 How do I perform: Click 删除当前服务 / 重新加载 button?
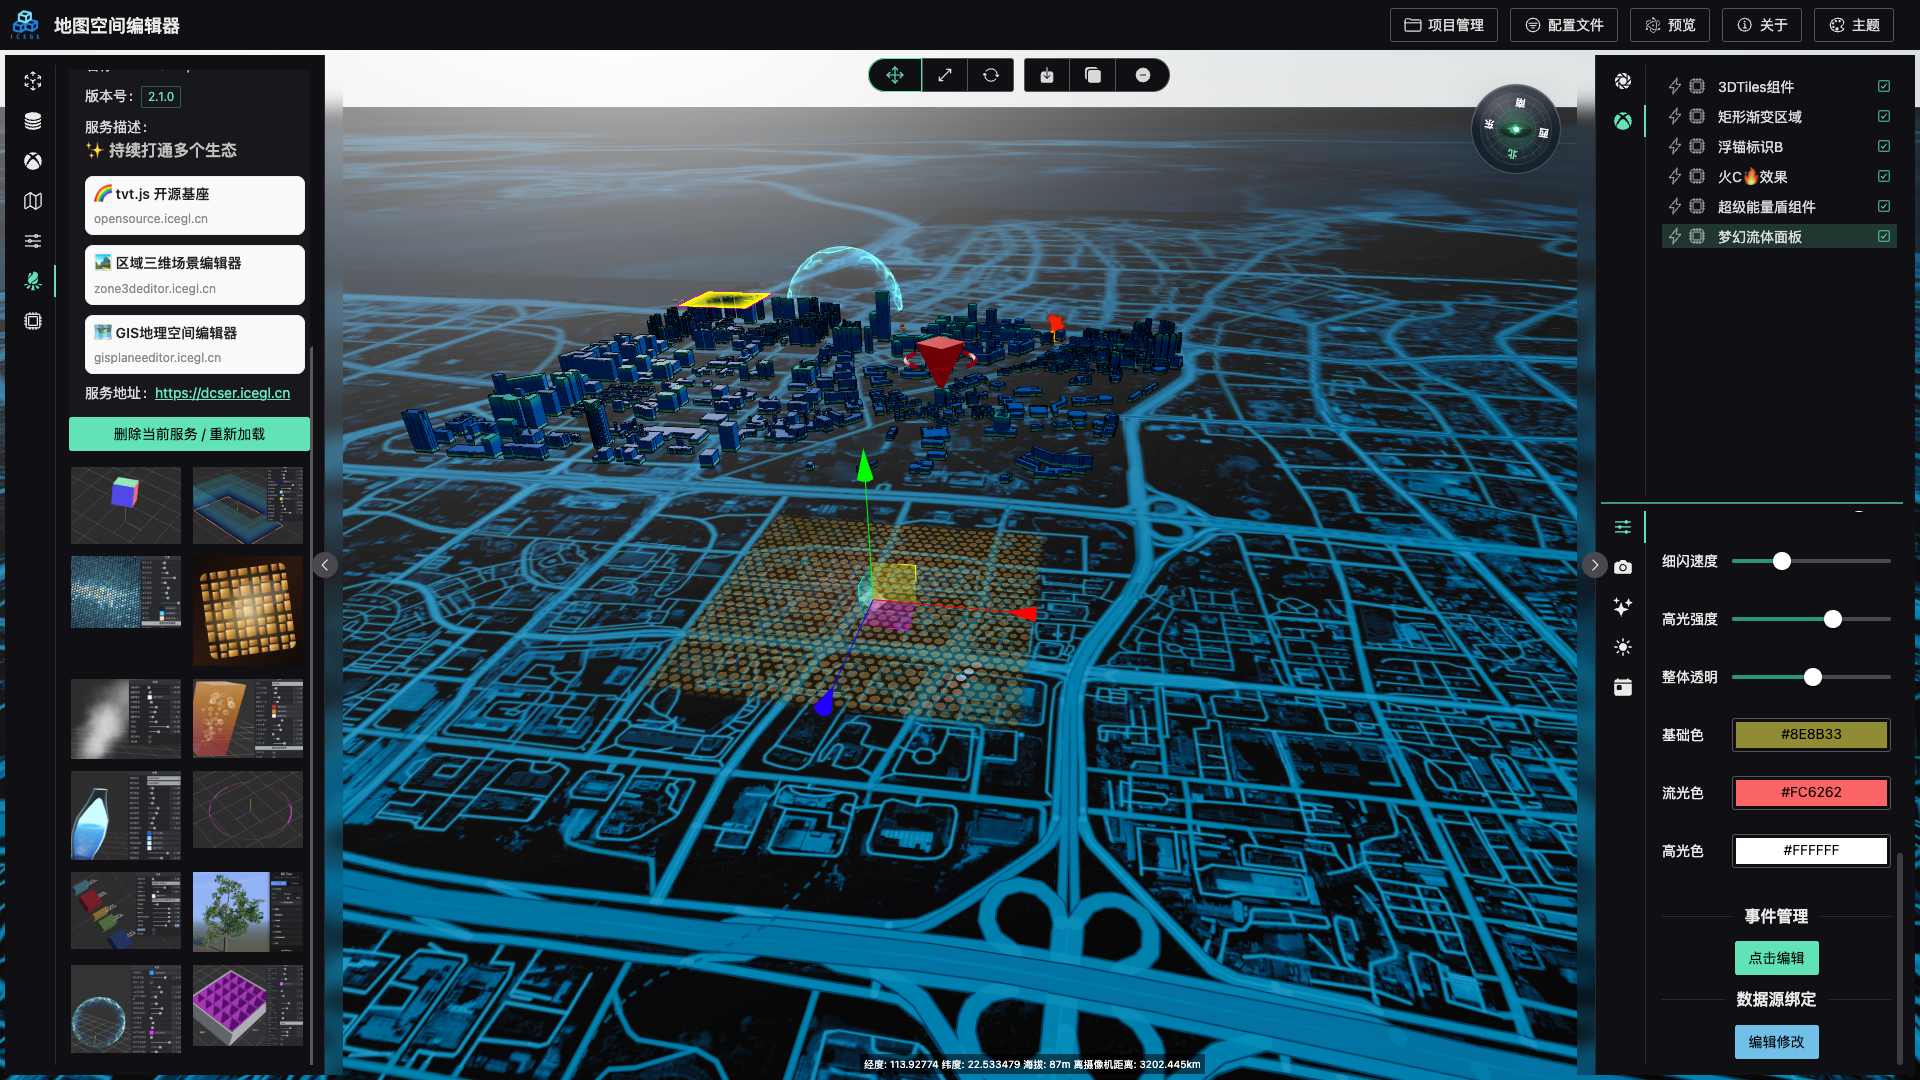pyautogui.click(x=189, y=434)
